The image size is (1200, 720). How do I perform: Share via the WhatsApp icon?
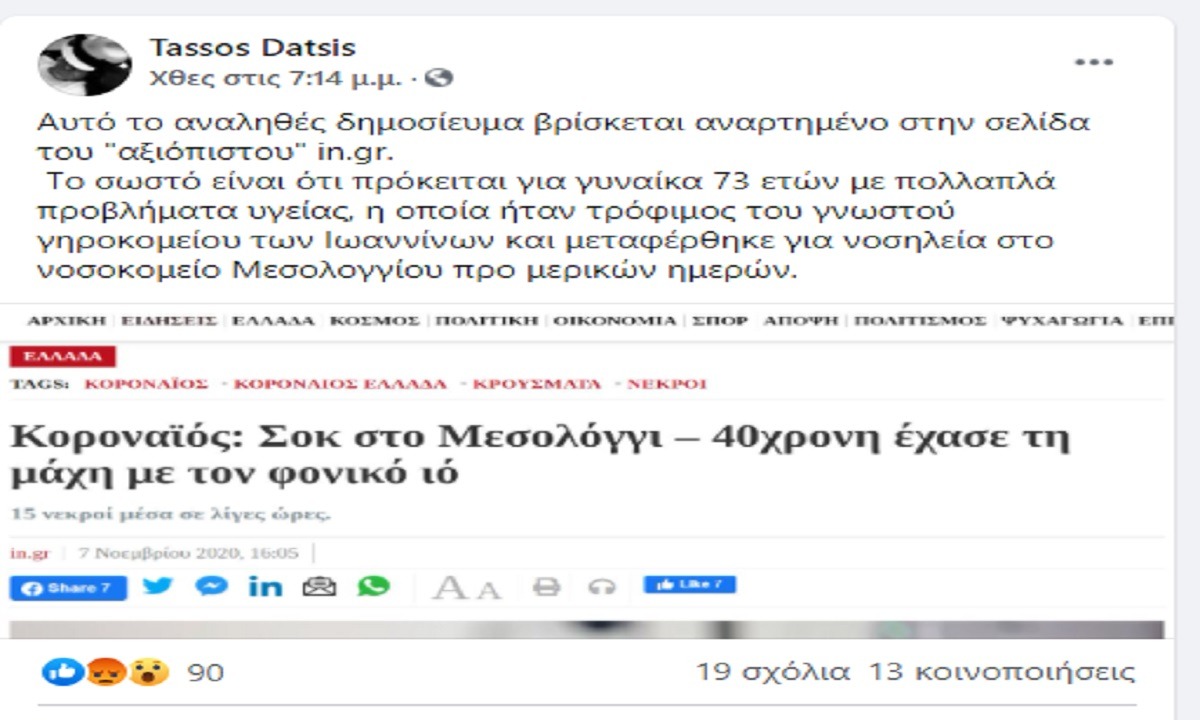[373, 587]
